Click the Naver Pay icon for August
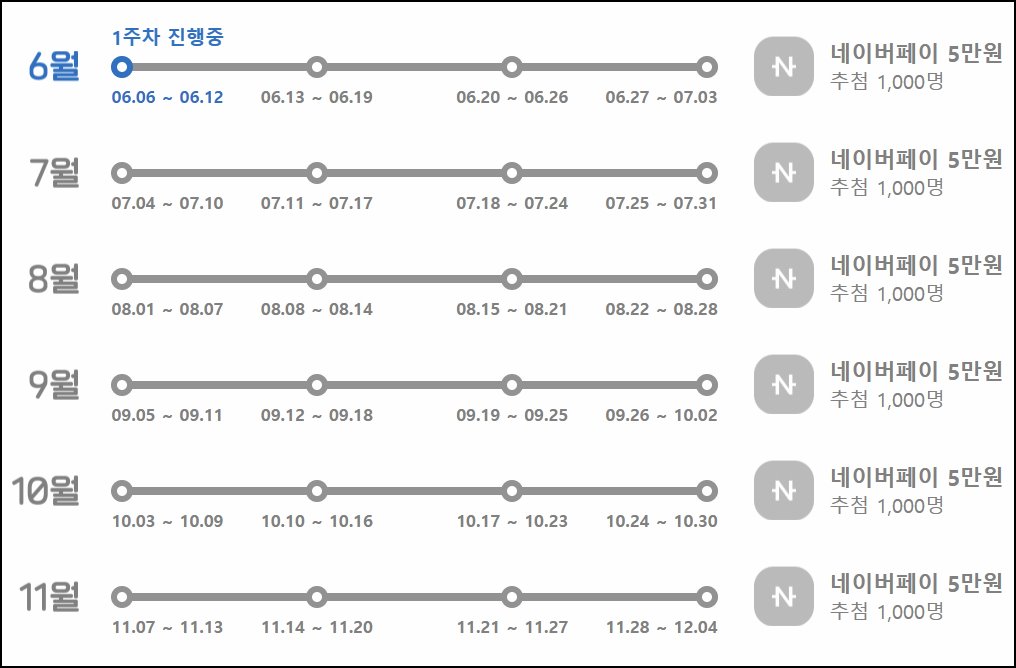Screen dimensions: 1016x668 (x=781, y=278)
